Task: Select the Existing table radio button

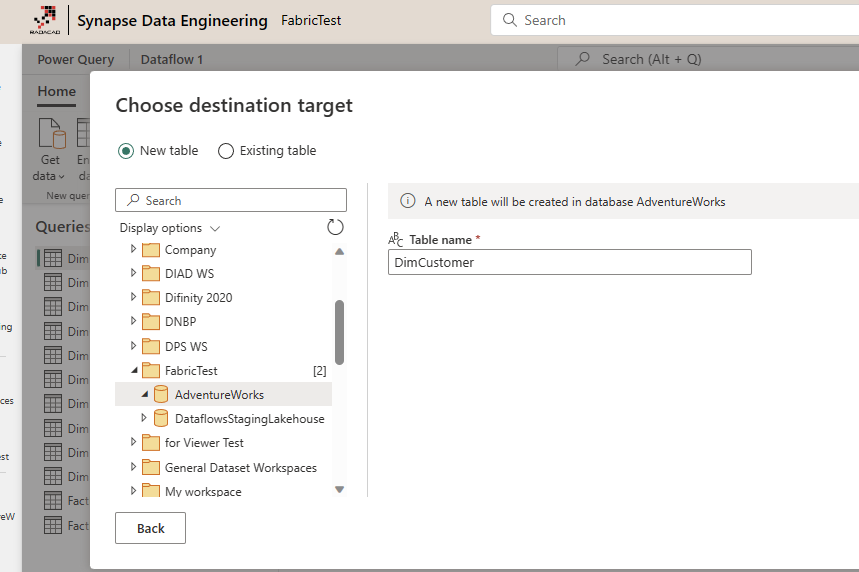Action: click(x=226, y=151)
